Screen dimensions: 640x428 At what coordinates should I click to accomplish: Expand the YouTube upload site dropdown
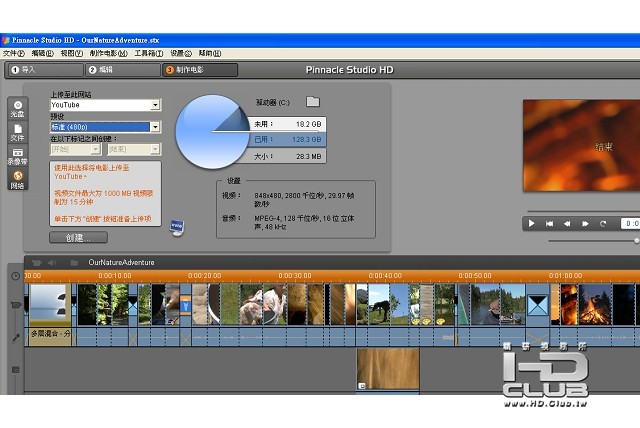point(155,105)
